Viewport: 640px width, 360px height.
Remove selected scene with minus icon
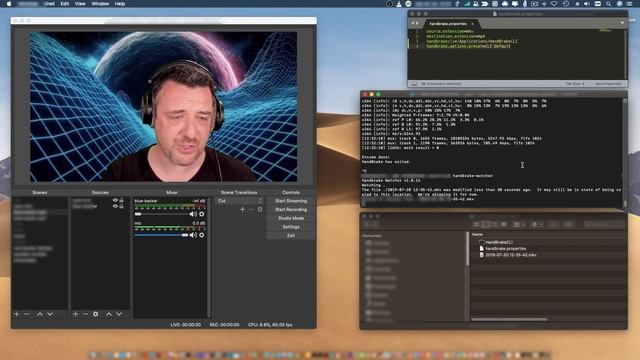[x=27, y=314]
